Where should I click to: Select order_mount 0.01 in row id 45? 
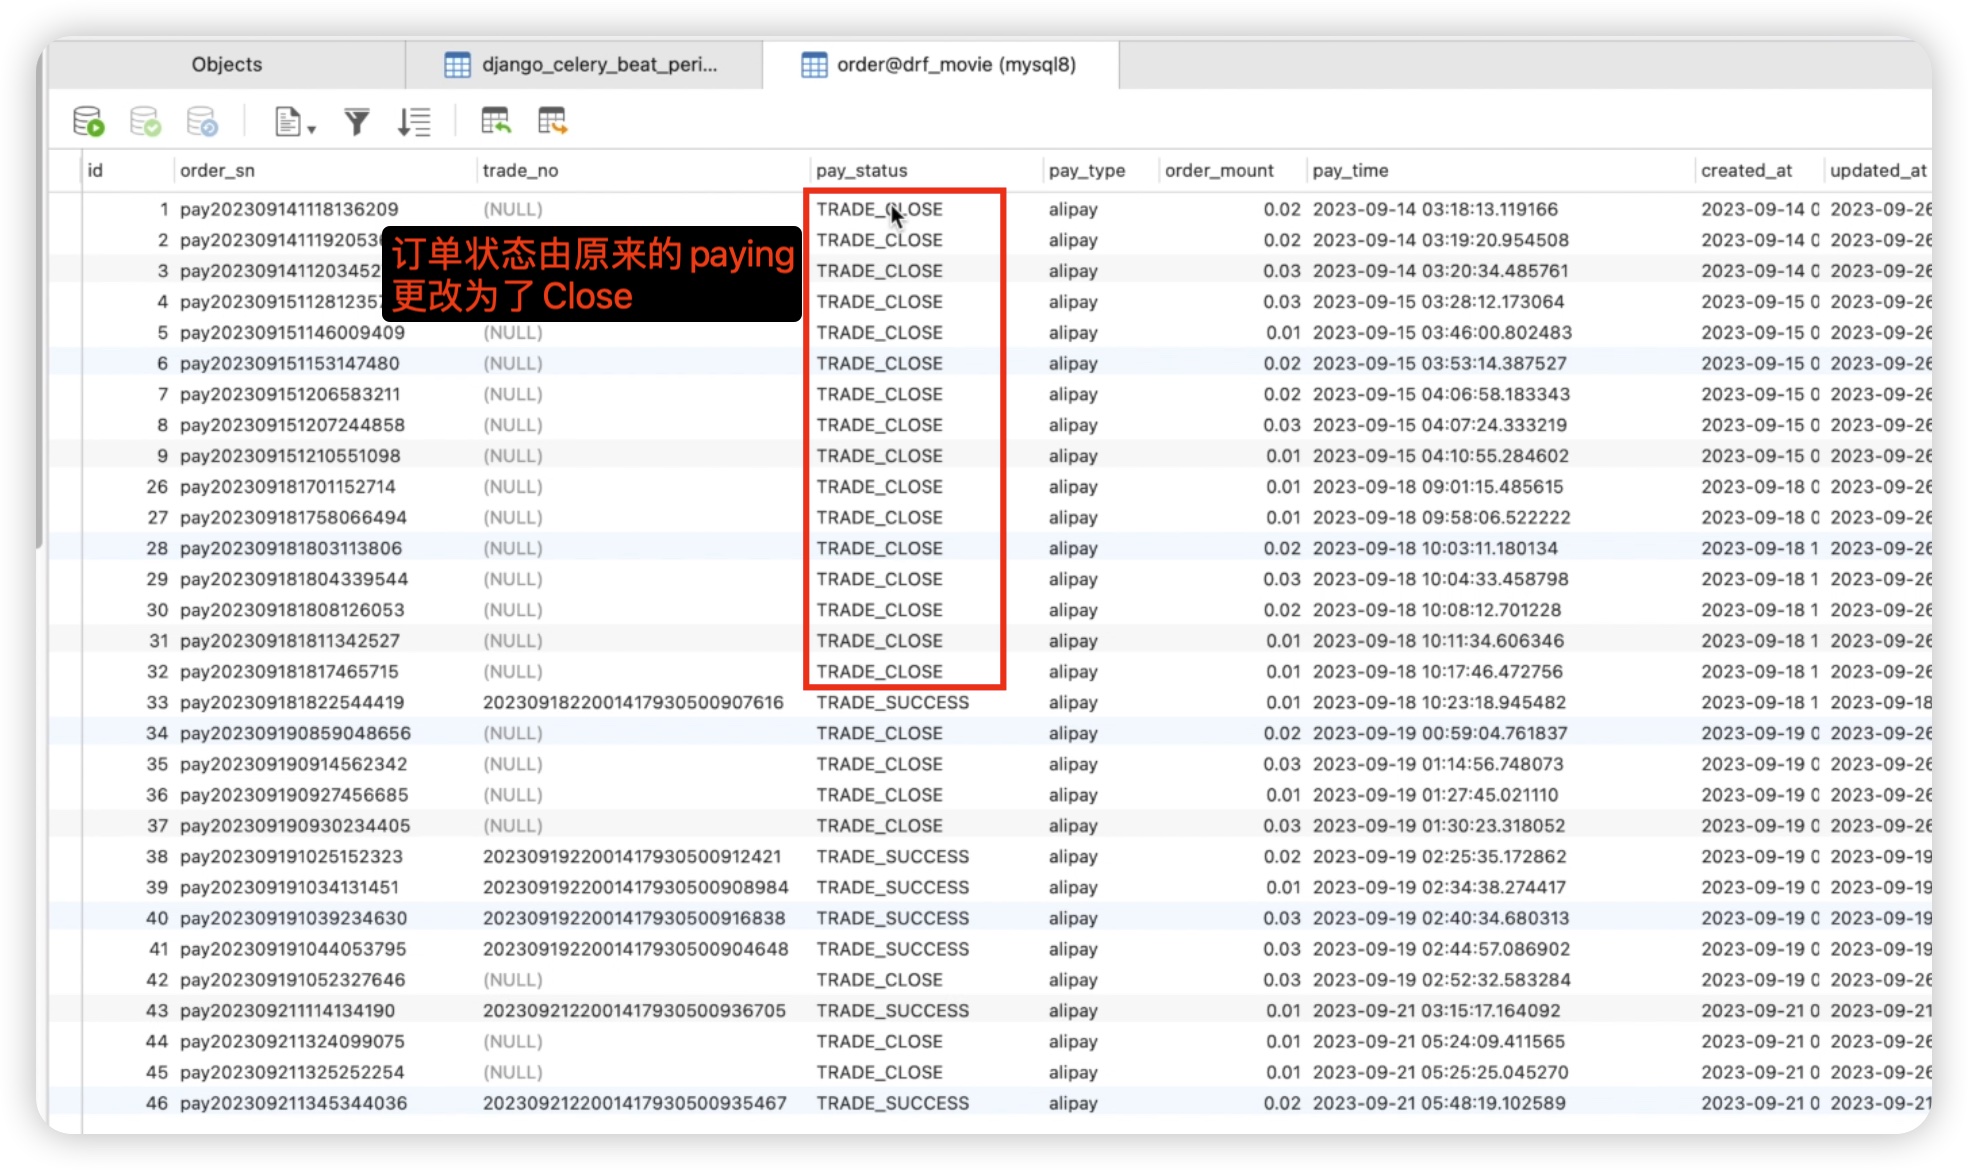(x=1283, y=1072)
